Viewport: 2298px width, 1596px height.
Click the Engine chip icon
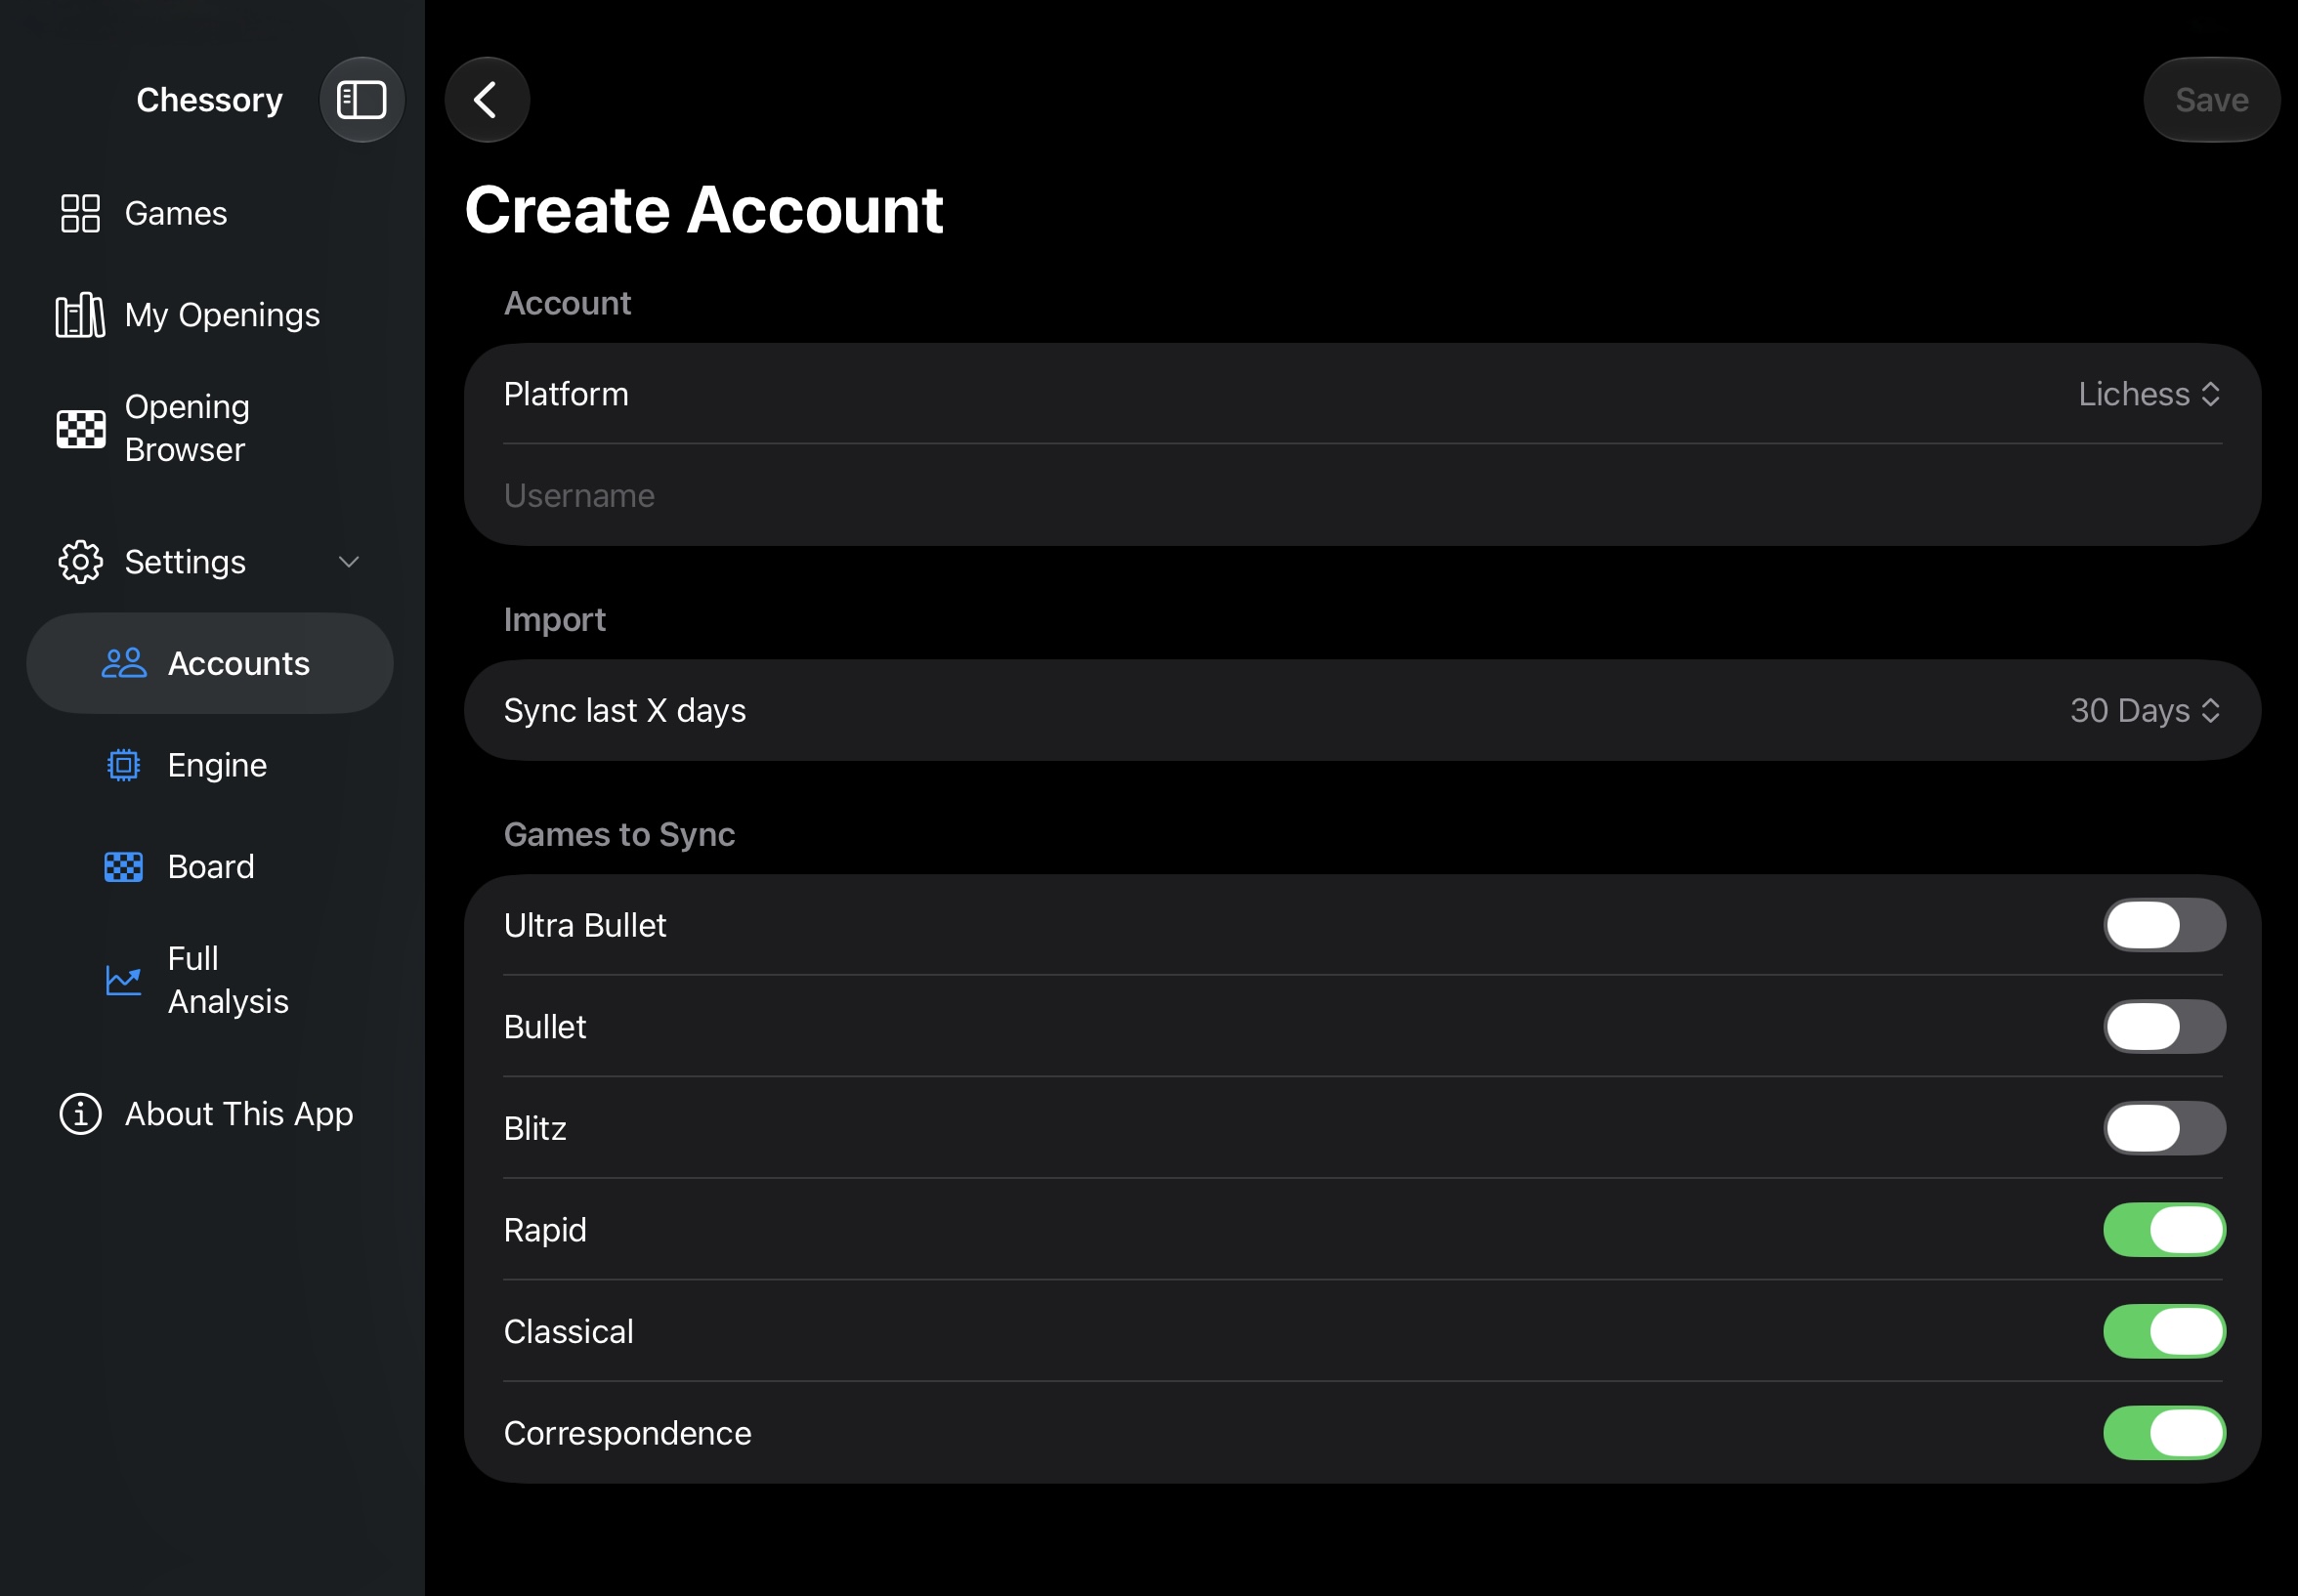click(124, 765)
